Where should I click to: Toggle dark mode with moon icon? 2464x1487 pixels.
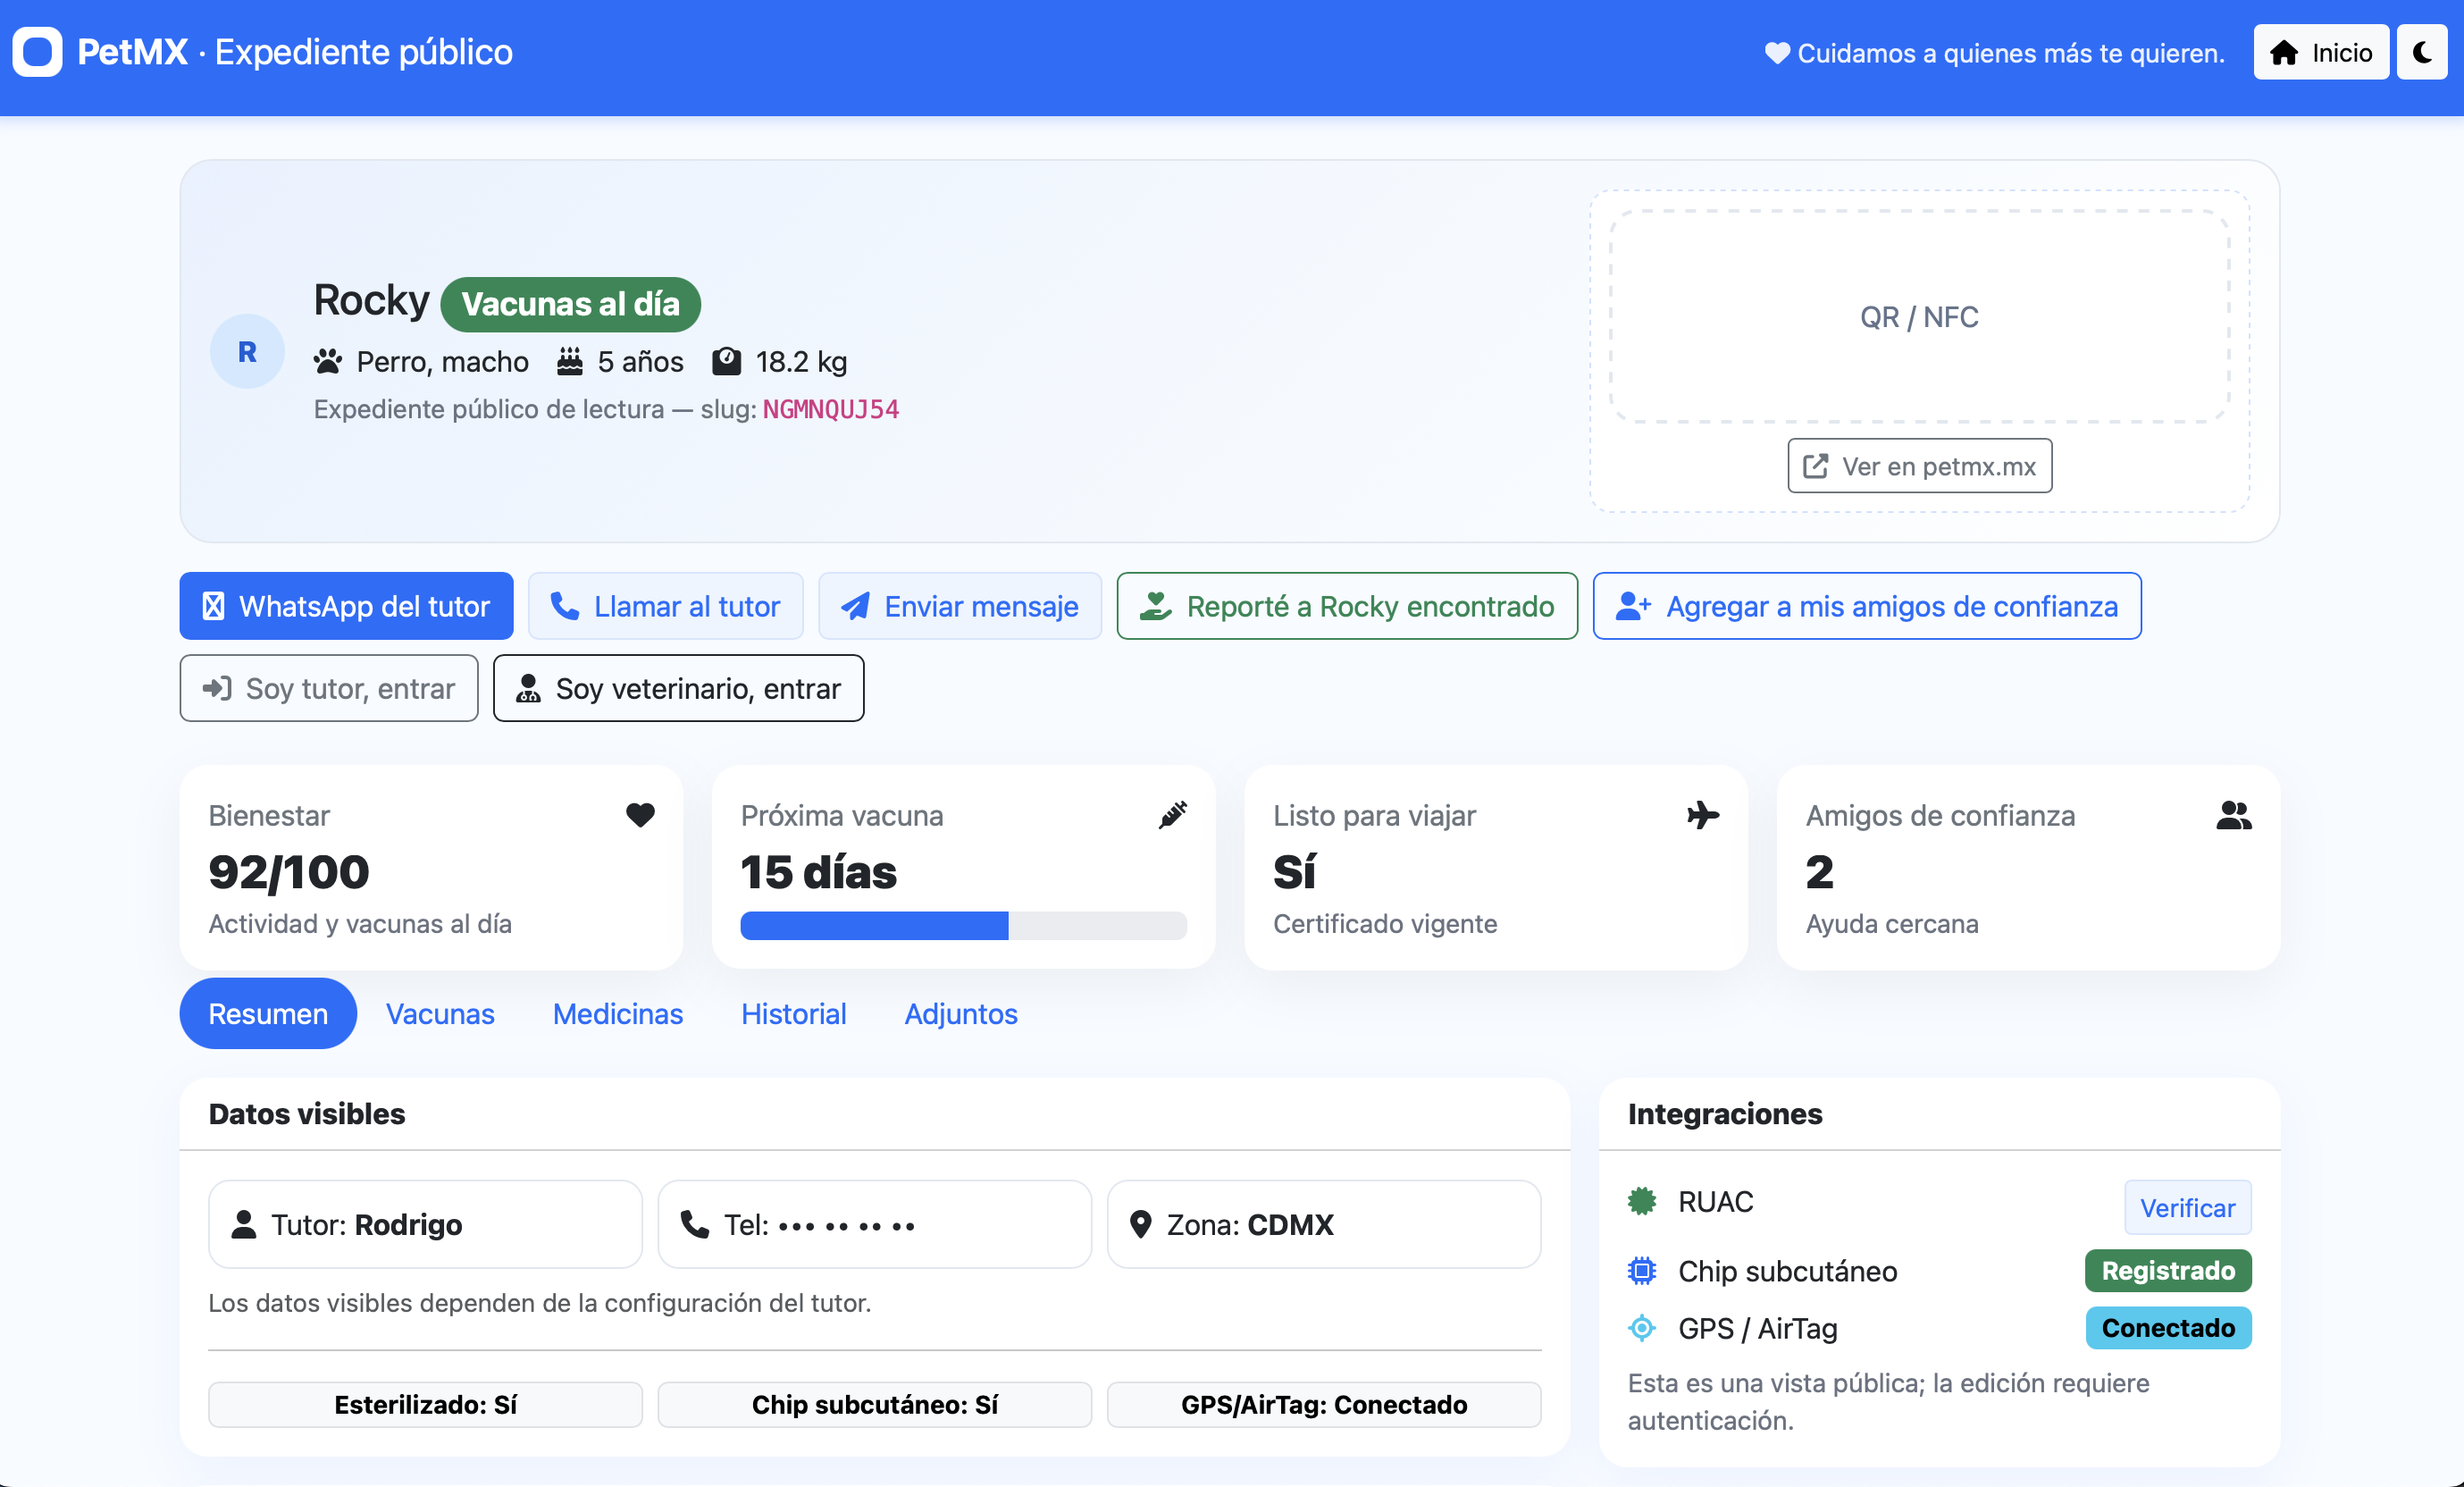(2421, 52)
